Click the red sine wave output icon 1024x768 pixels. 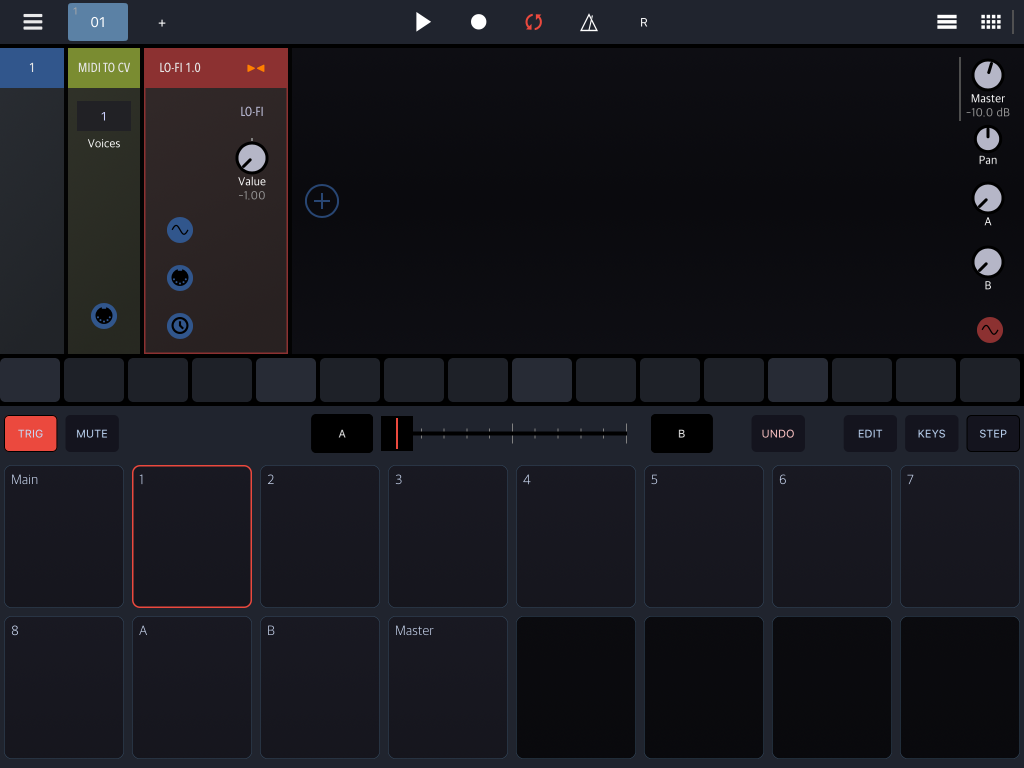(989, 330)
